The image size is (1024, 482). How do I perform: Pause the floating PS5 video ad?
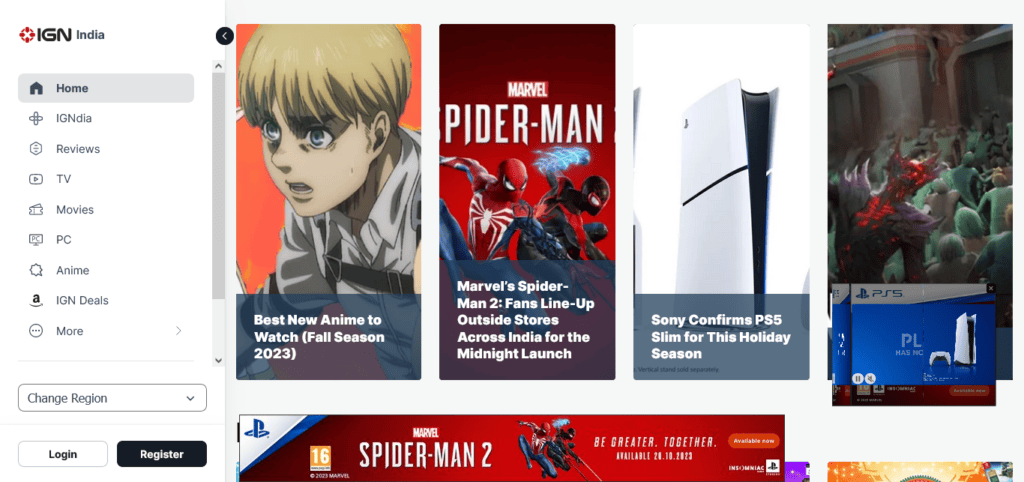click(x=859, y=378)
